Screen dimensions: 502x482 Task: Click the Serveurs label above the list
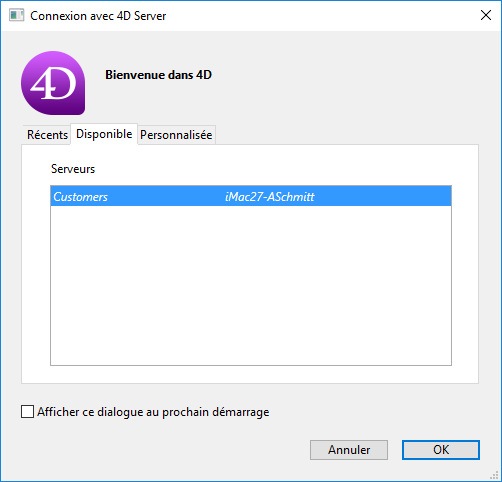[73, 169]
